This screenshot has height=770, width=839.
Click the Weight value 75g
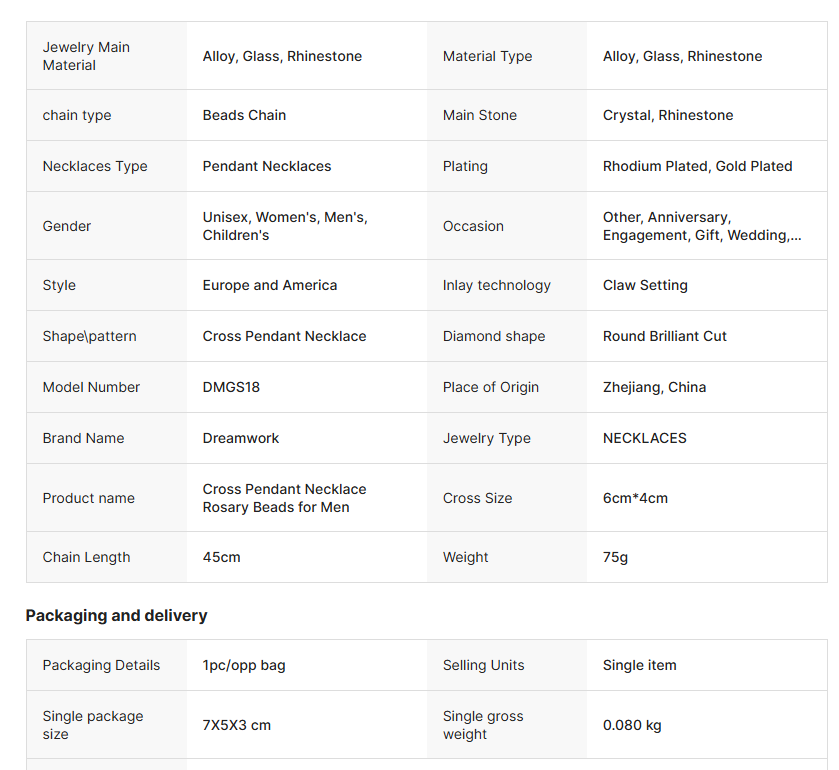615,557
